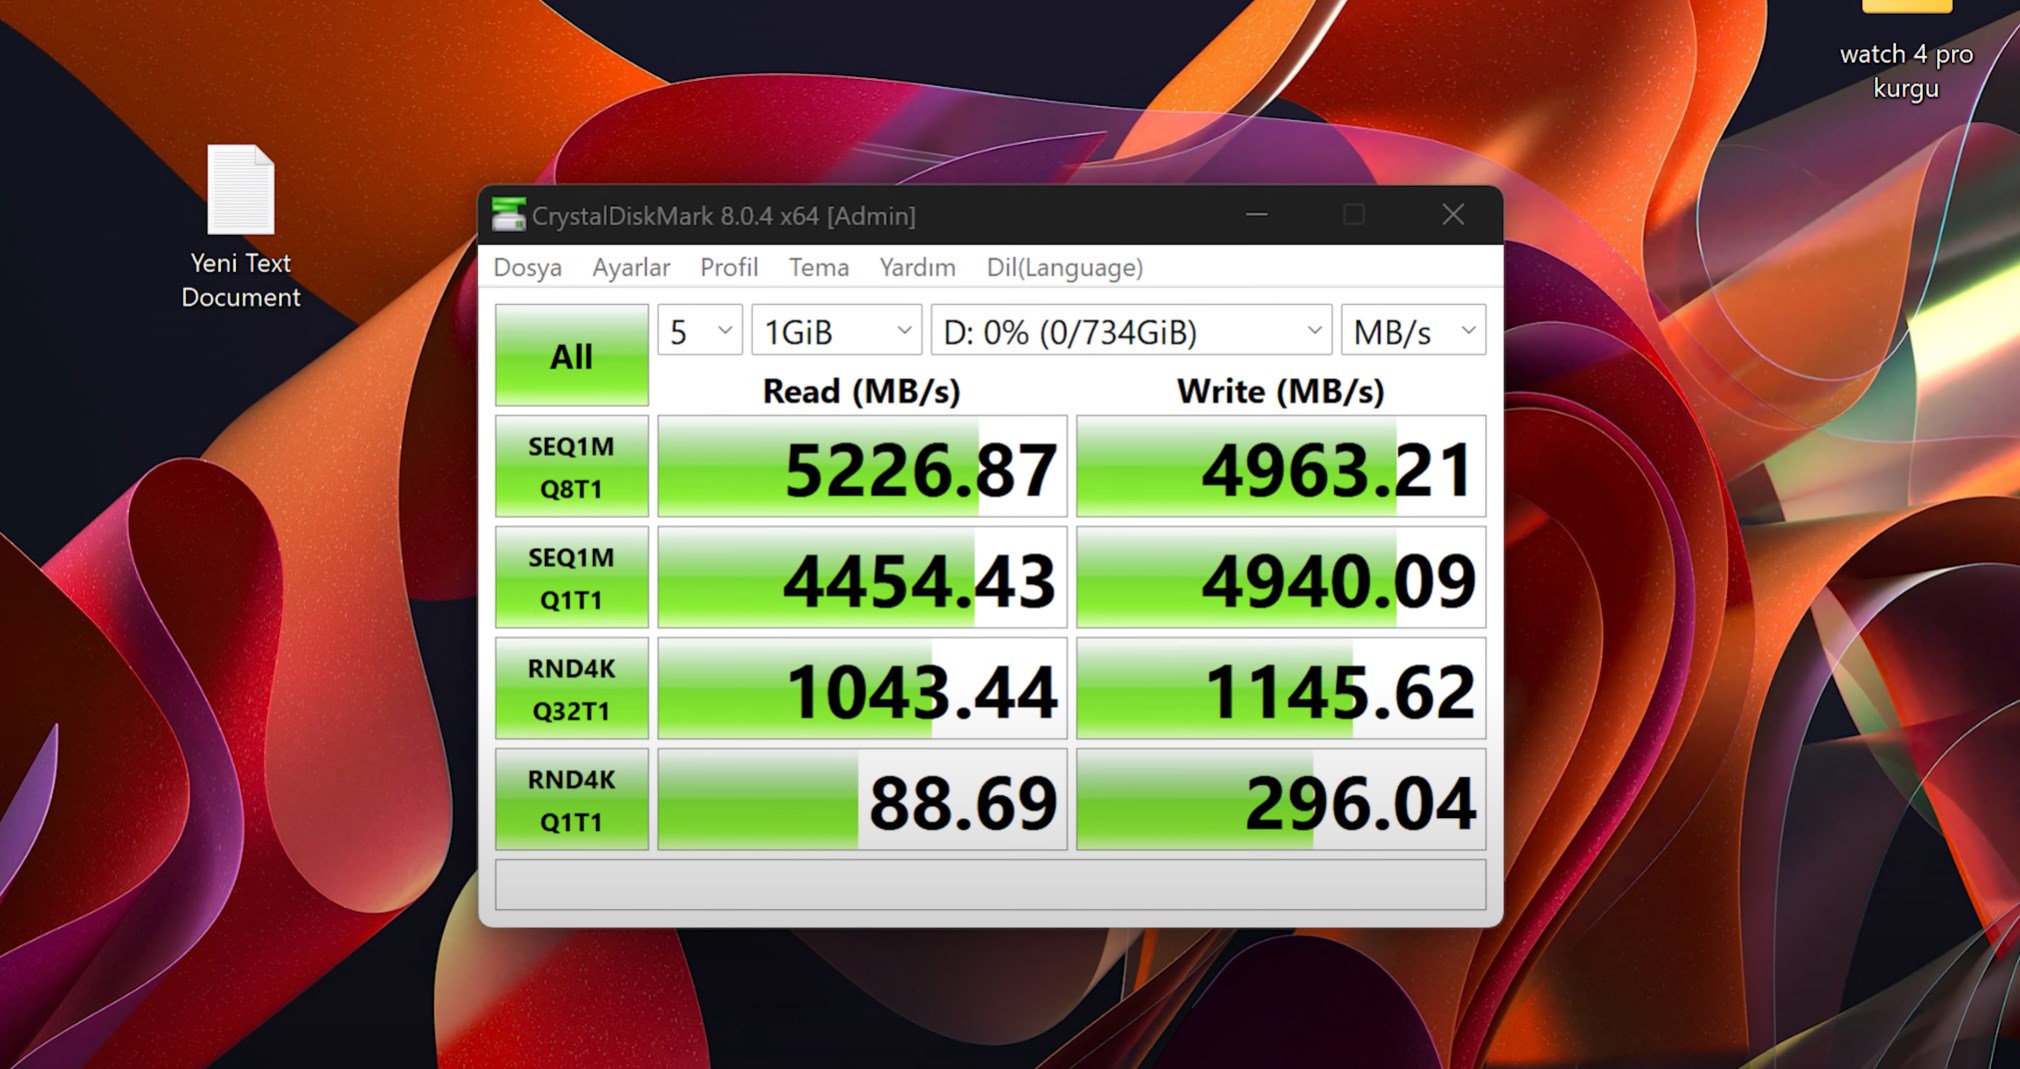
Task: Click the 4963.21 sequential write result
Action: [x=1281, y=466]
